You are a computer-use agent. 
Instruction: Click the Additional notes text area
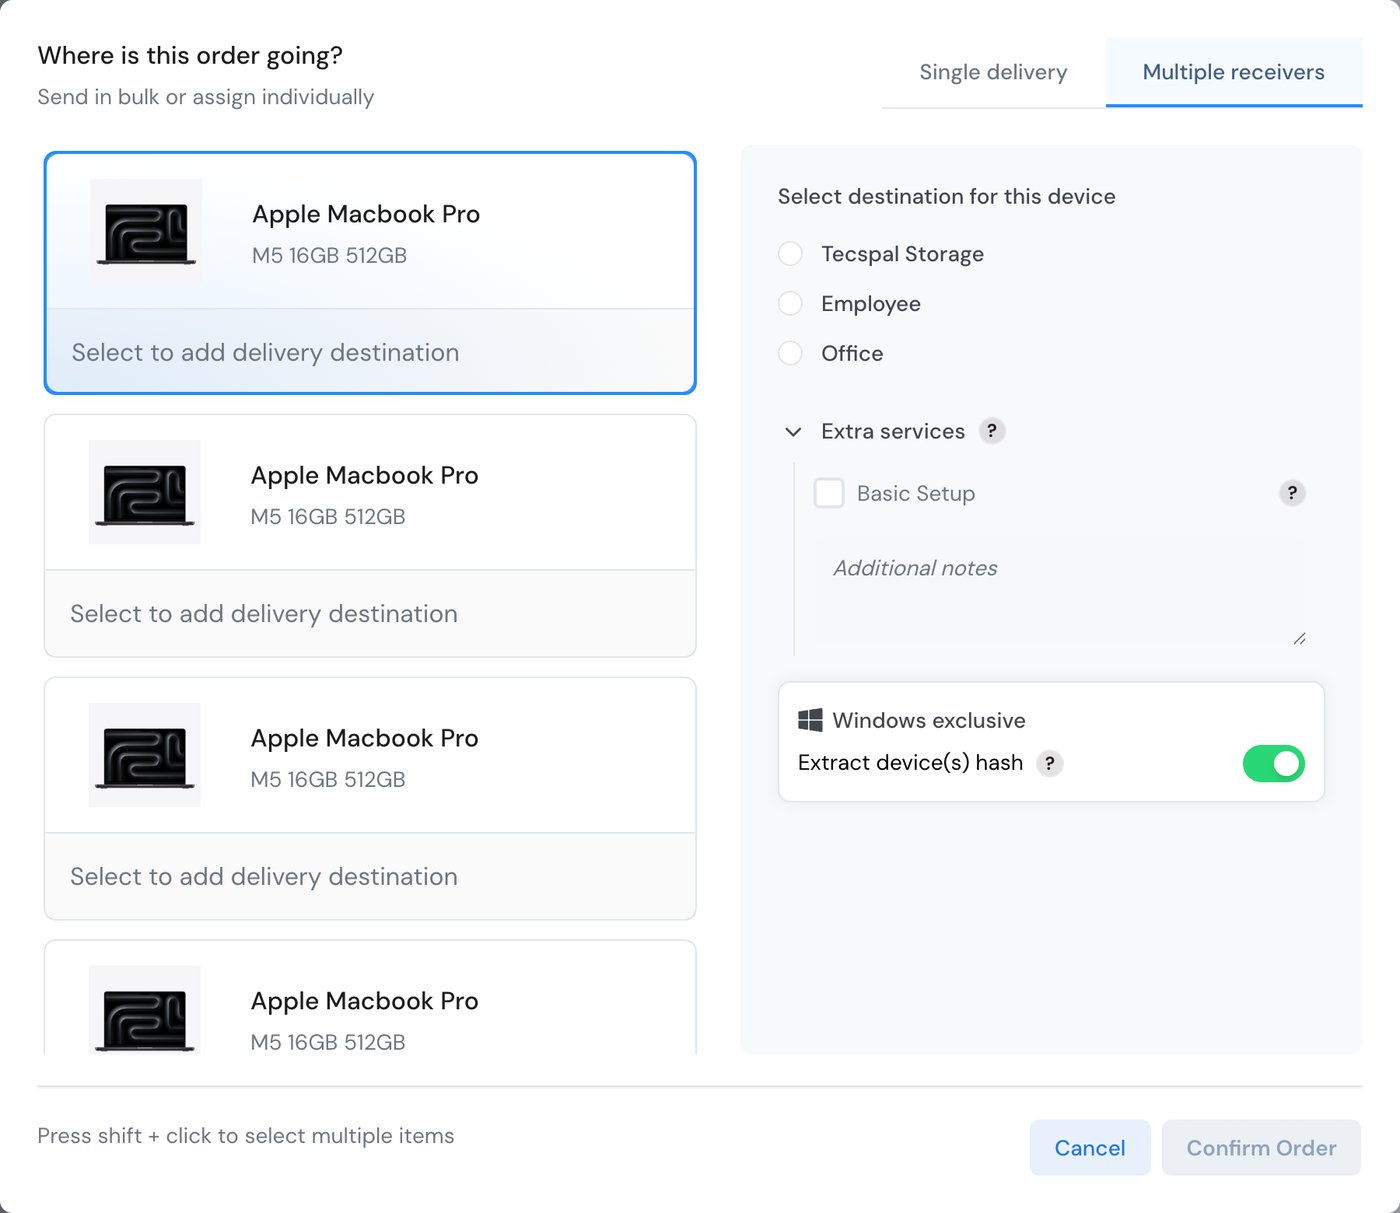(x=1060, y=594)
